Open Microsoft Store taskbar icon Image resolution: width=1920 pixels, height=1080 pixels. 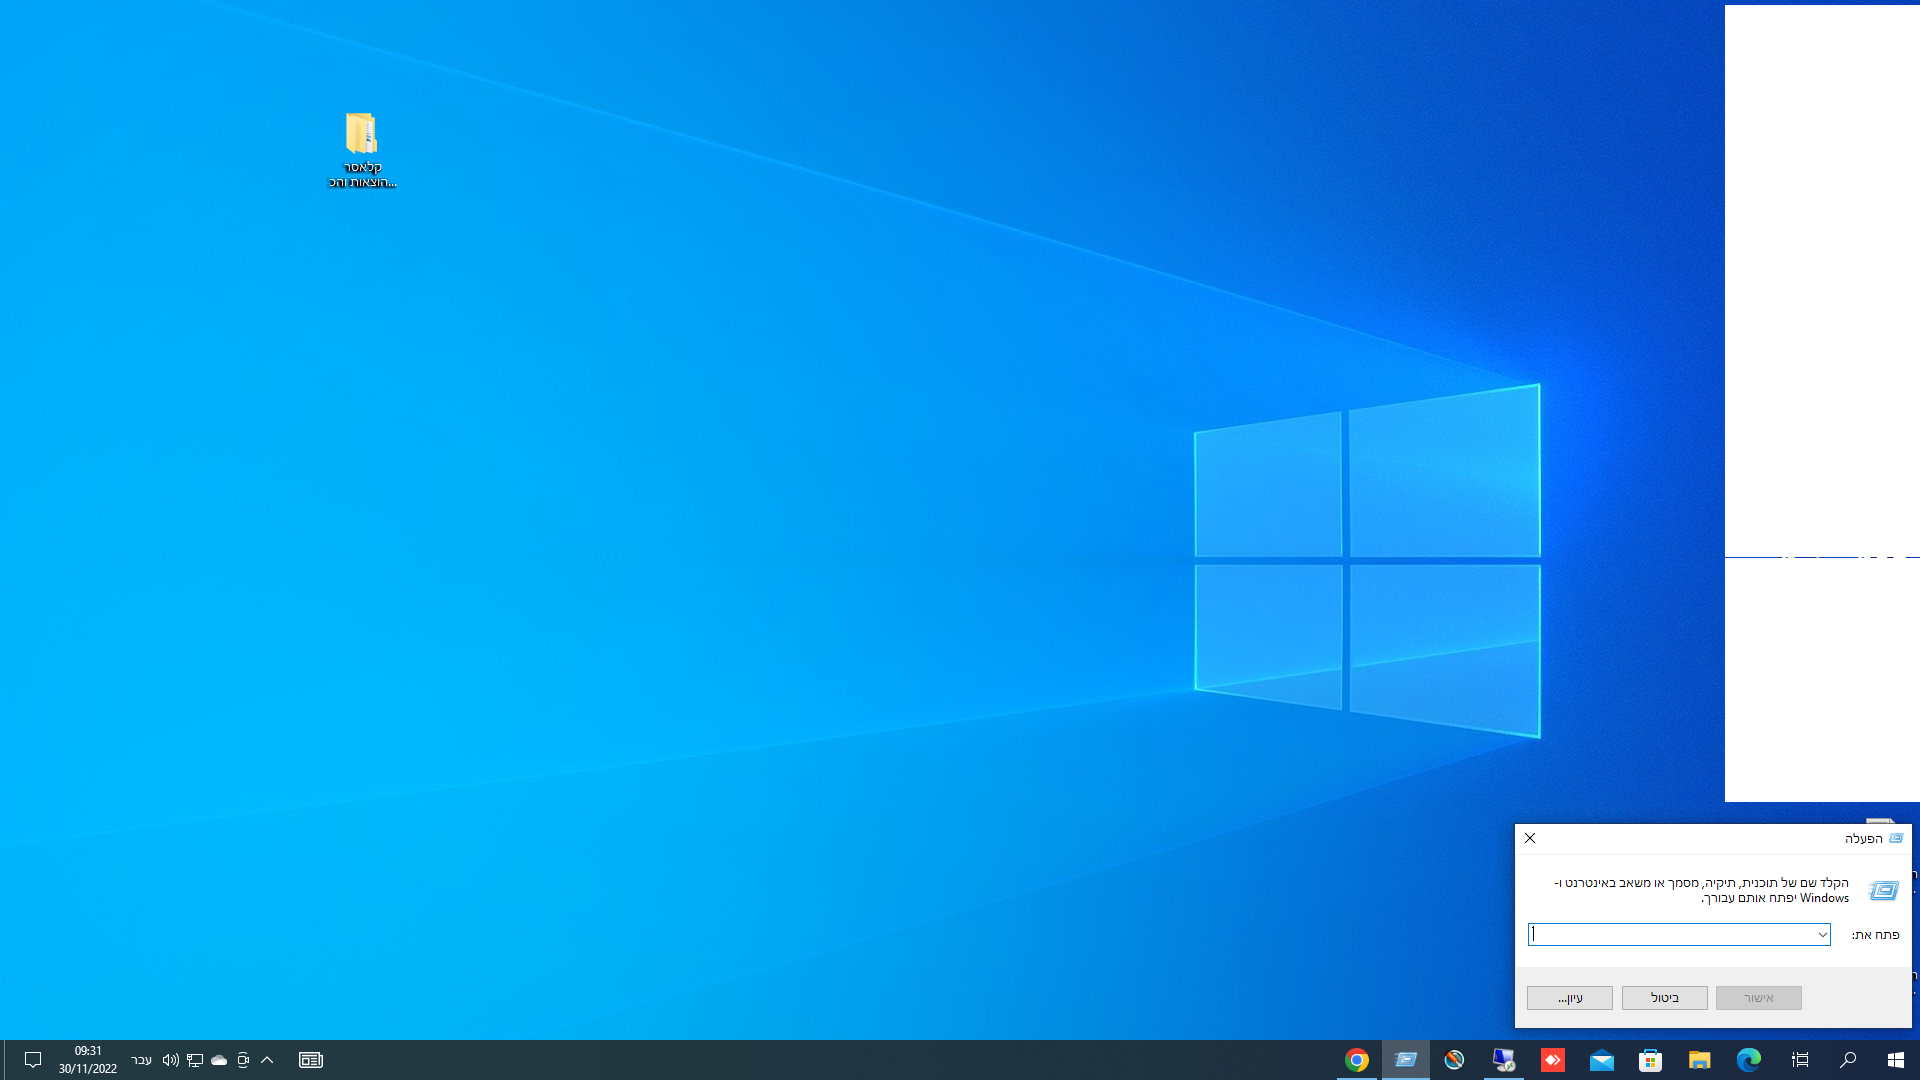[x=1650, y=1060]
